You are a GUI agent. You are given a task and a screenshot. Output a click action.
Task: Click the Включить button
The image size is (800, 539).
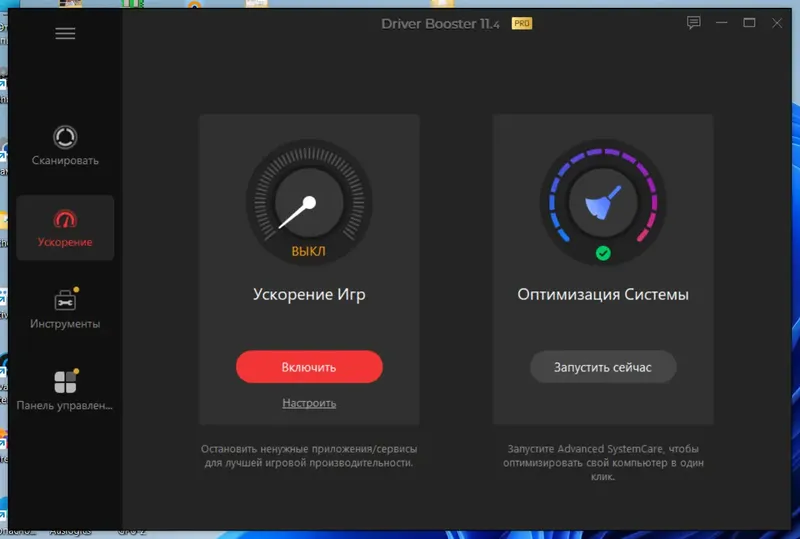click(x=309, y=367)
